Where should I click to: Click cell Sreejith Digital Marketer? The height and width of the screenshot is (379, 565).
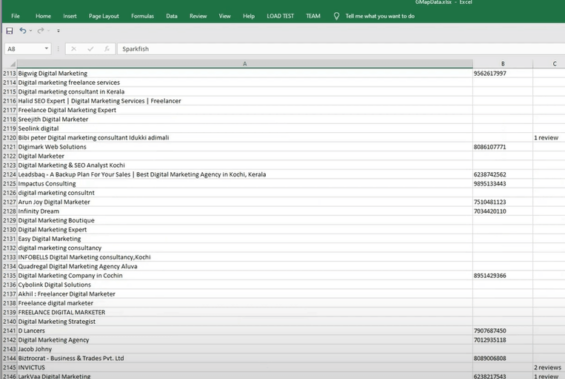pyautogui.click(x=245, y=119)
